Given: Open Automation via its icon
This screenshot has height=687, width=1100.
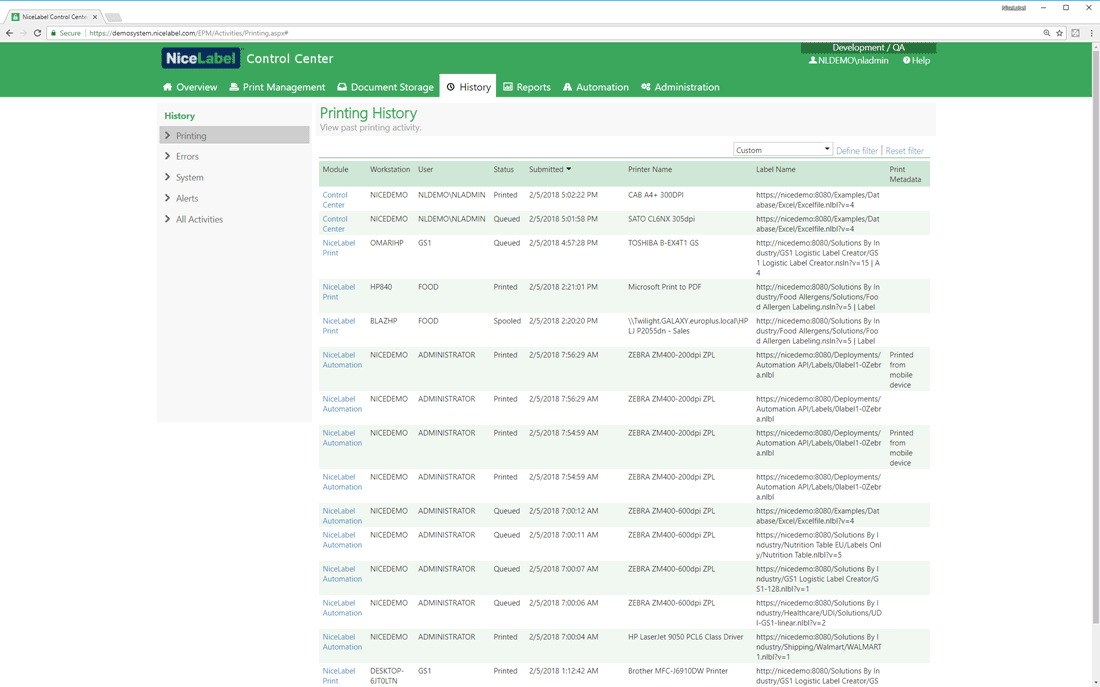Looking at the screenshot, I should 568,87.
